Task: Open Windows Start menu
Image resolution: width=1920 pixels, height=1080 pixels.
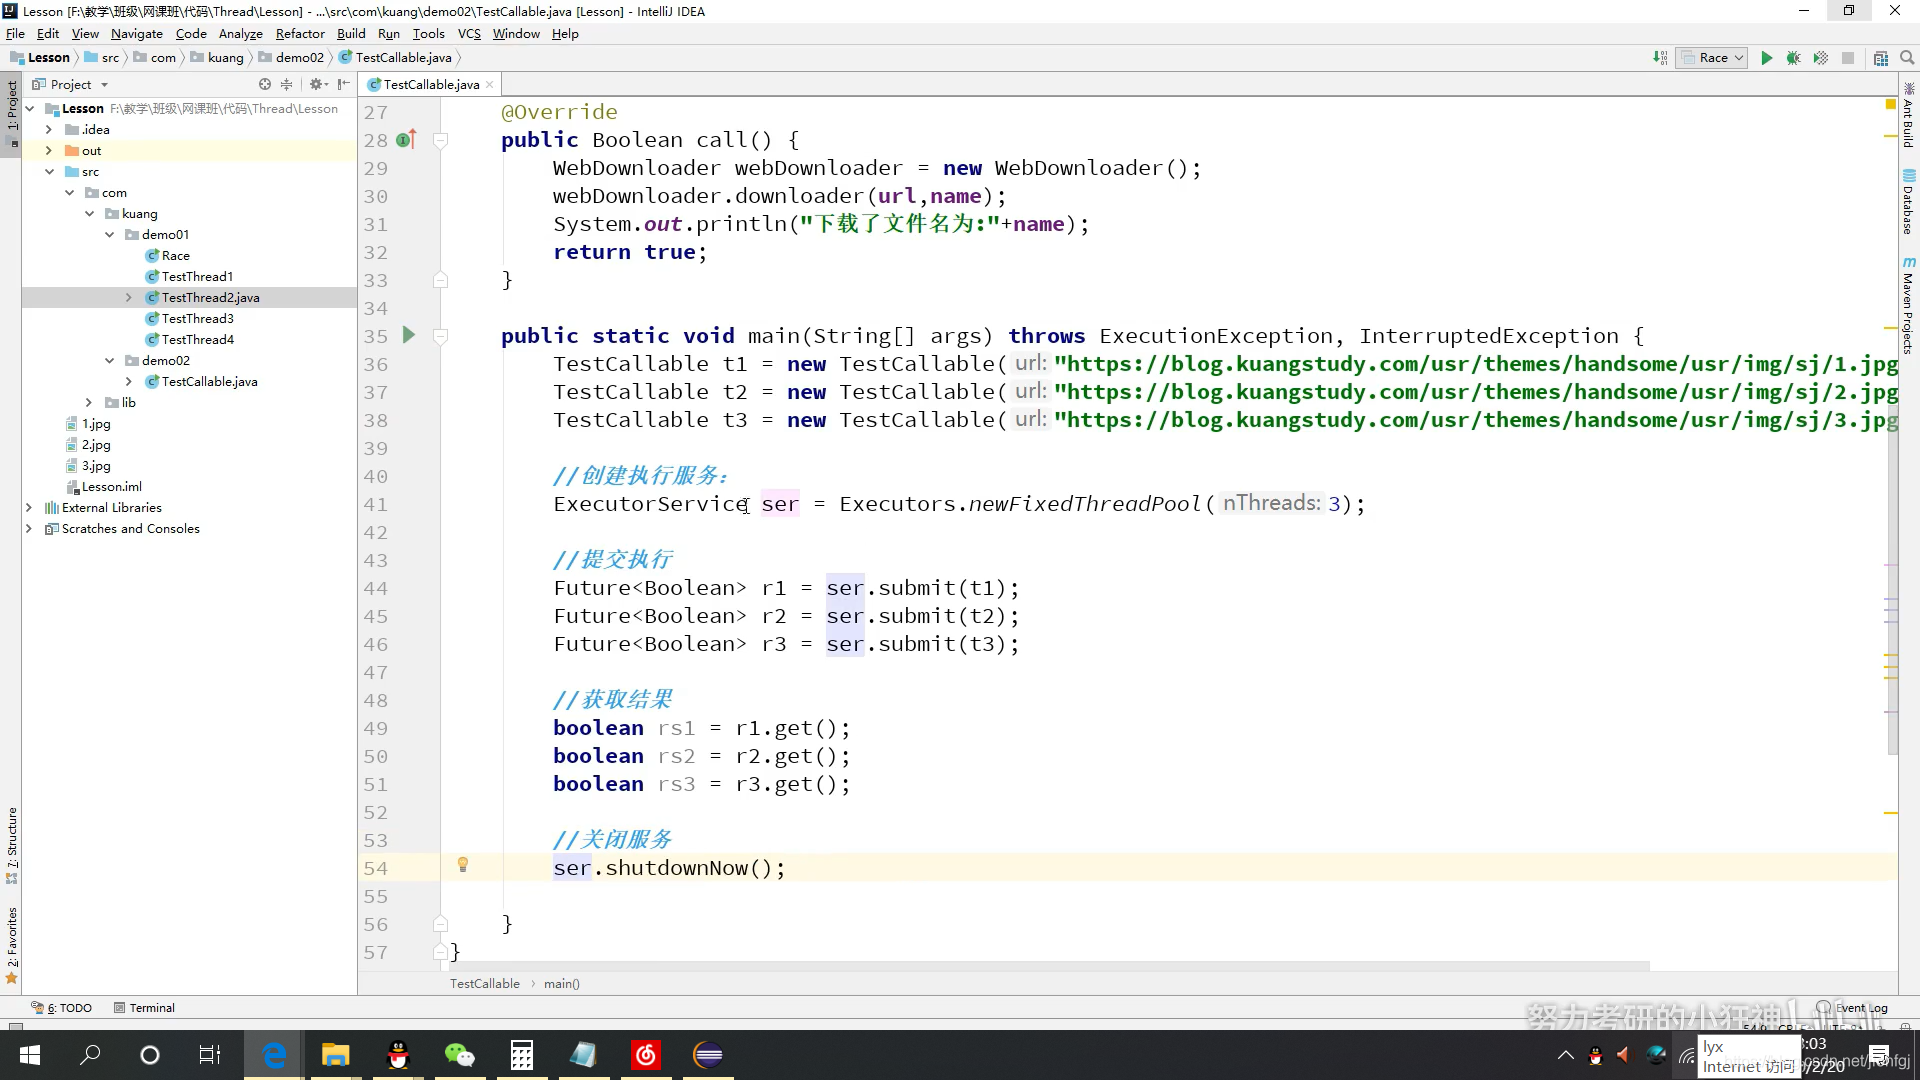Action: point(30,1055)
